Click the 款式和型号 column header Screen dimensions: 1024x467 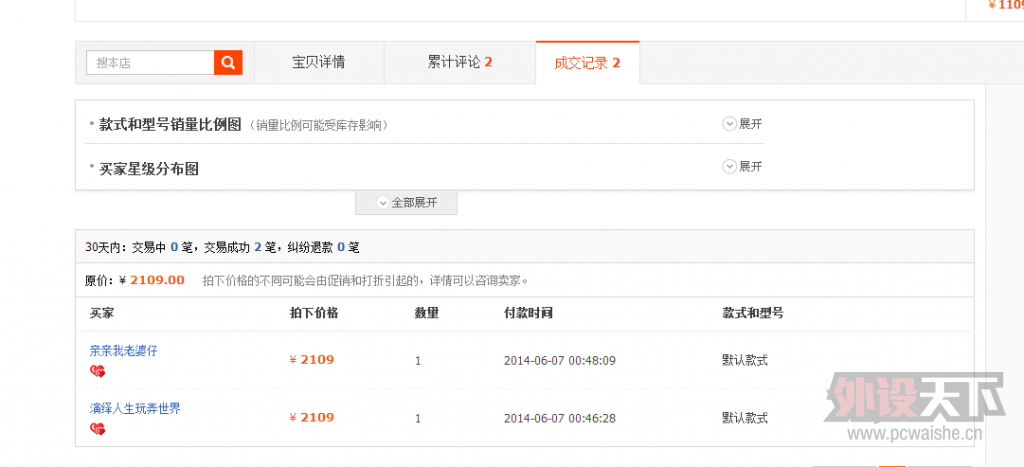tap(752, 313)
